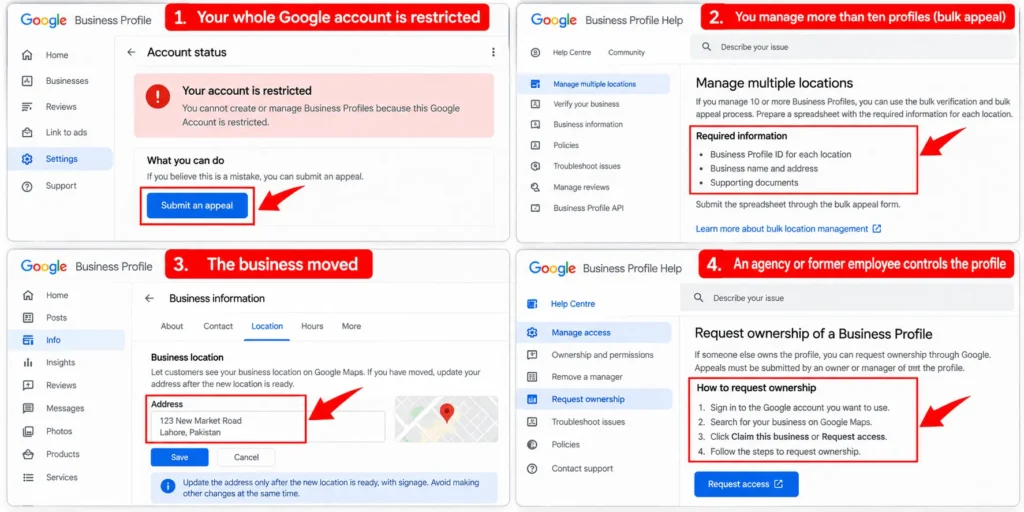Click text 'Business Profile ID for each location'
The image size is (1024, 512).
click(780, 155)
